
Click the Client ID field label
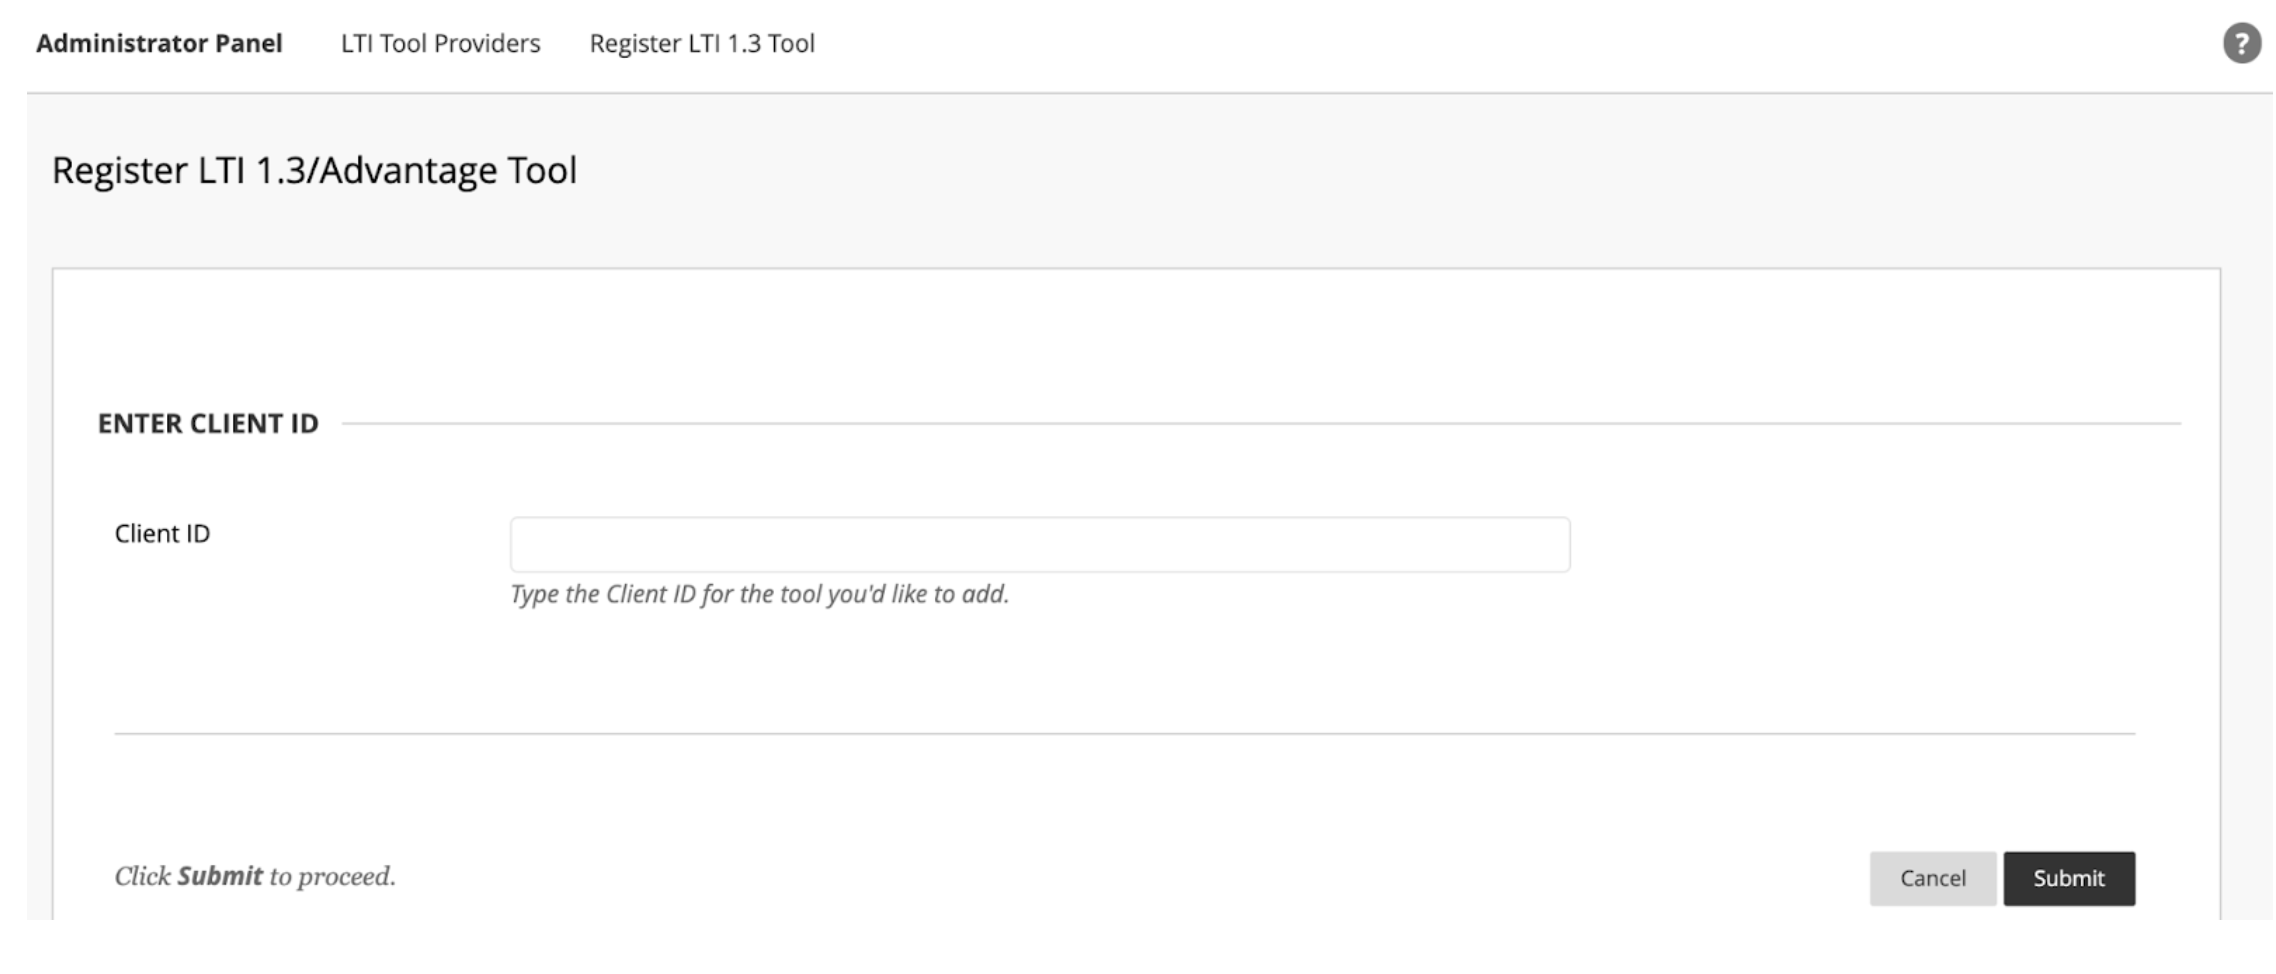click(162, 534)
